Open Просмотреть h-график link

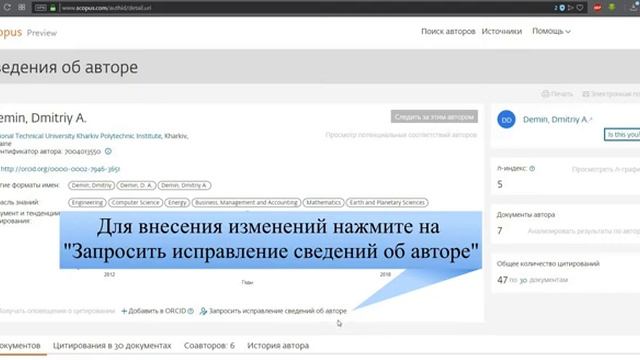click(x=606, y=169)
